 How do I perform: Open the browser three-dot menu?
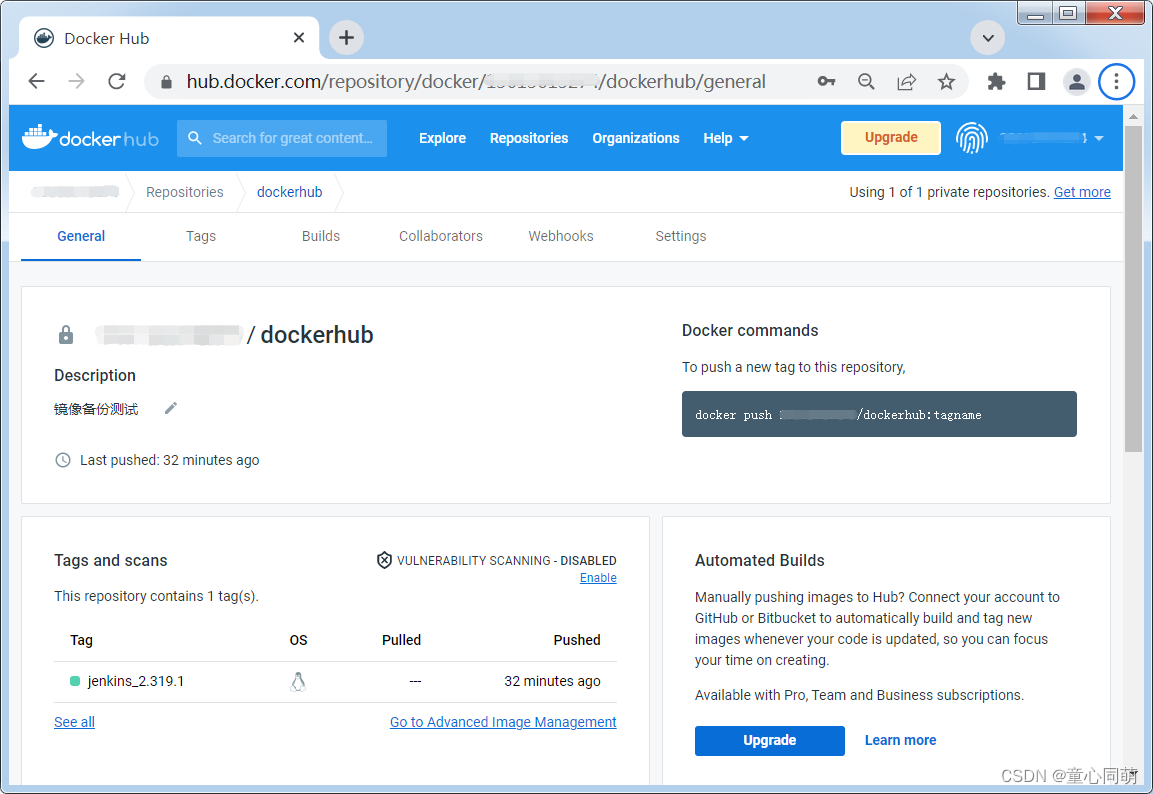[1116, 81]
